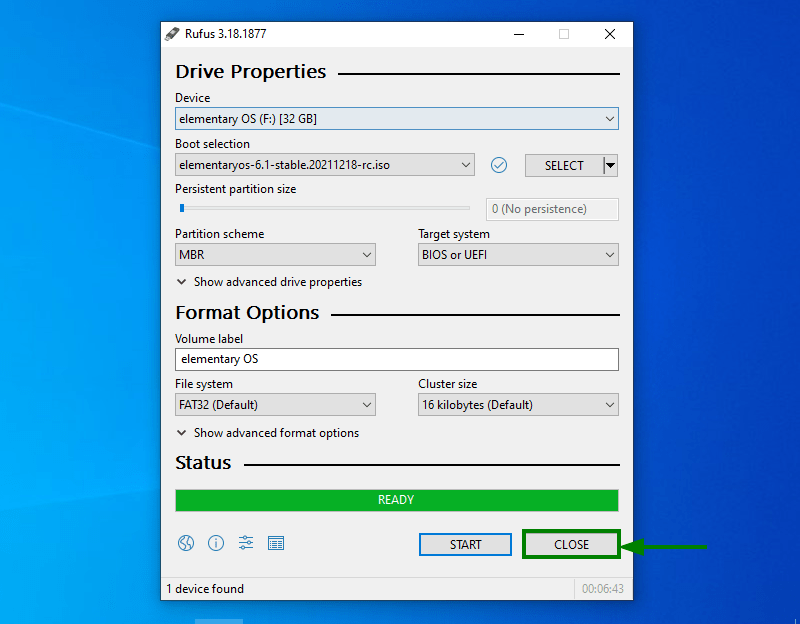Change the Partition scheme from MBR
Image resolution: width=800 pixels, height=624 pixels.
(366, 254)
